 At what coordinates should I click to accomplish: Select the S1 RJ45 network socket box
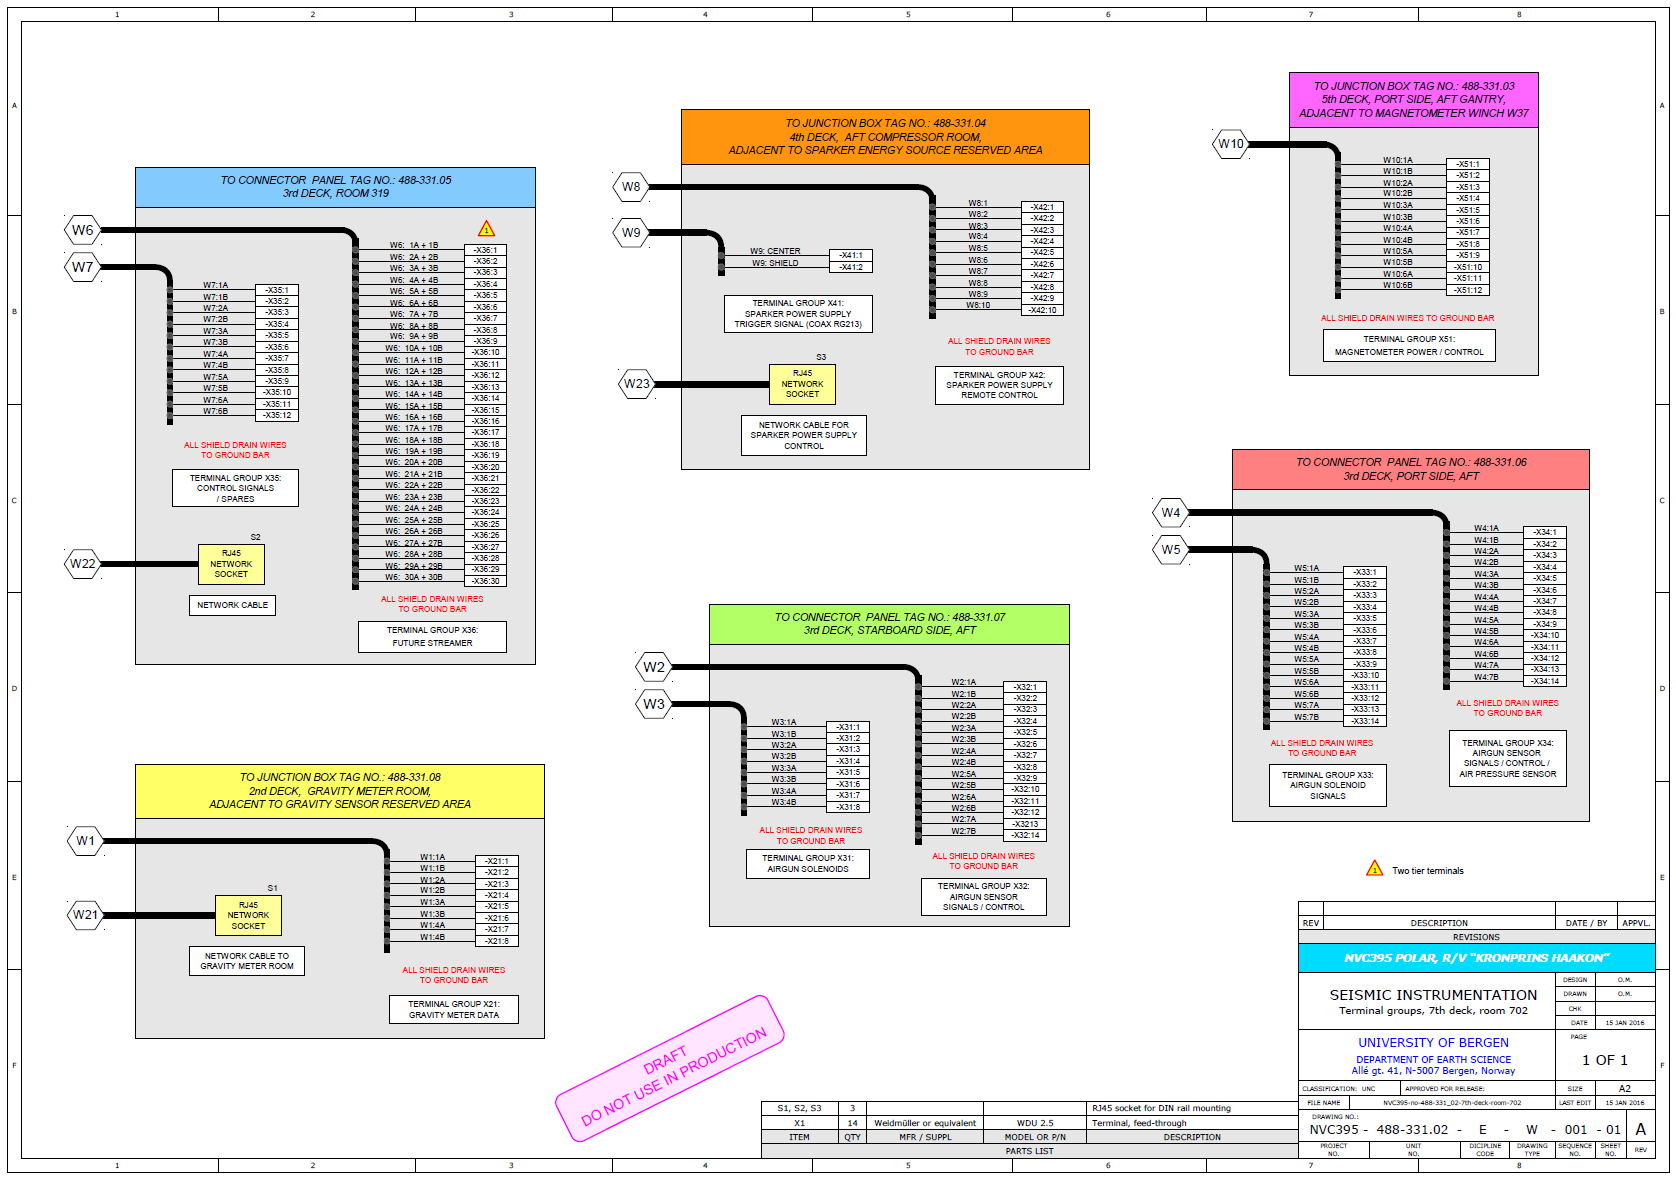tap(248, 915)
